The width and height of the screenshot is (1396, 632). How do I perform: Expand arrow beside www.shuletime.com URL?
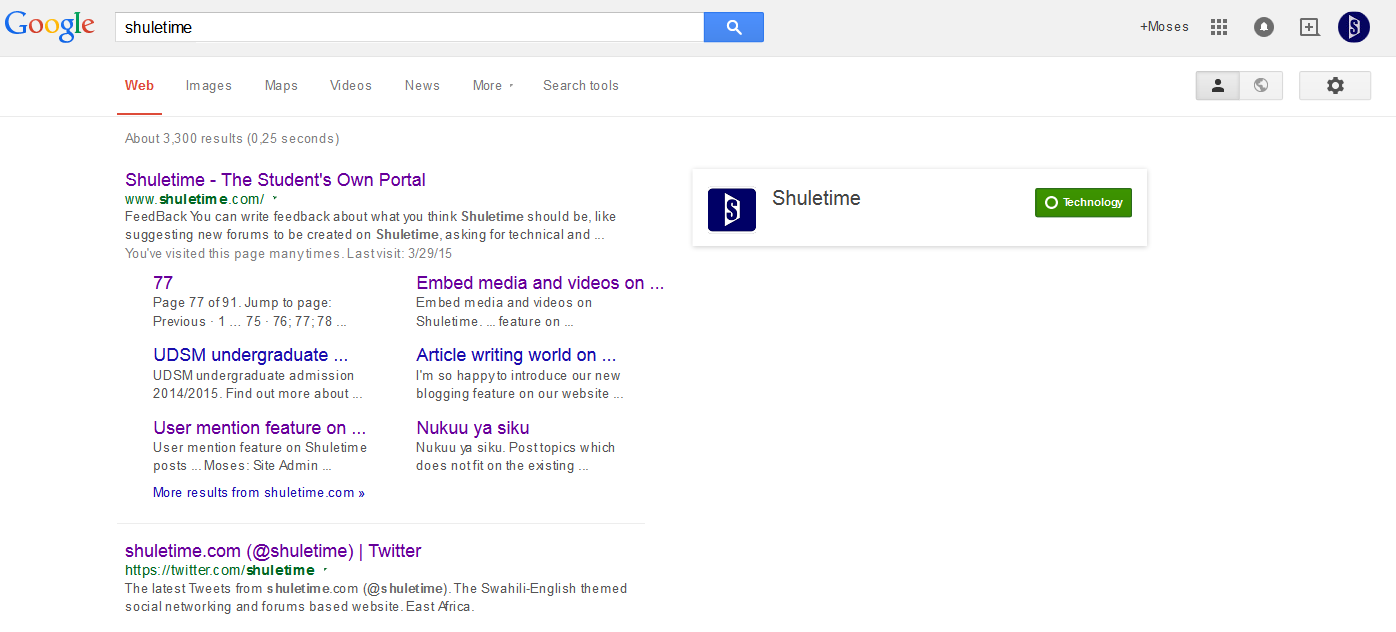(x=275, y=199)
